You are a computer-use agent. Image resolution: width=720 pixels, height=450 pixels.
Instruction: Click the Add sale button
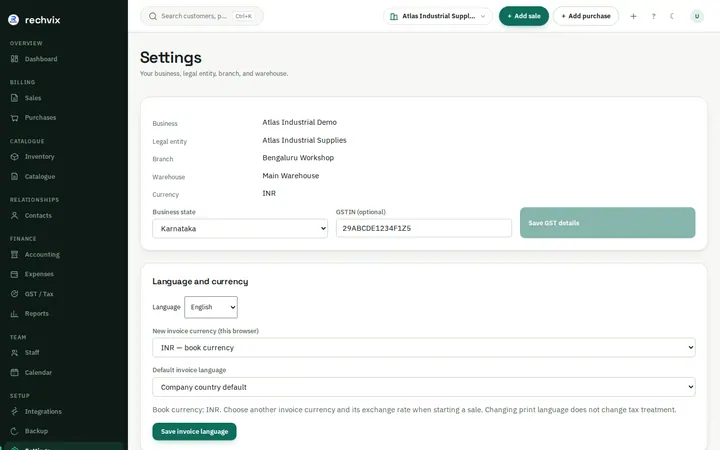coord(523,16)
